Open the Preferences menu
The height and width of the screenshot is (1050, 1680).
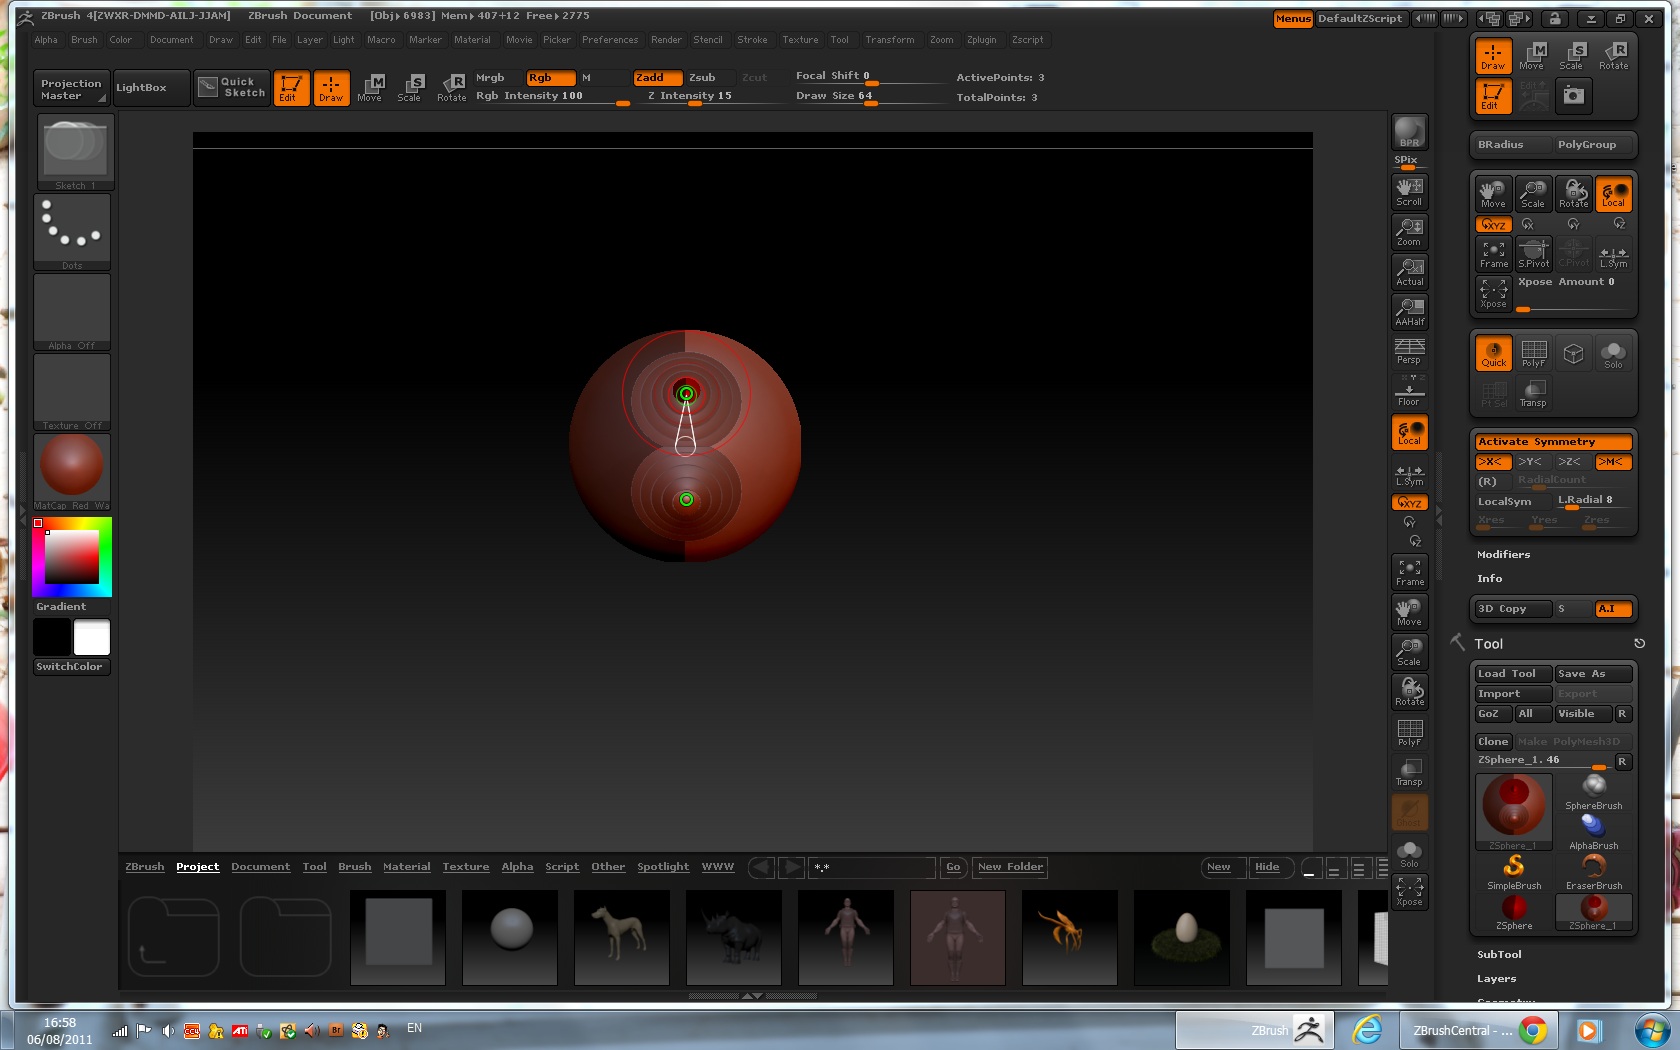610,40
